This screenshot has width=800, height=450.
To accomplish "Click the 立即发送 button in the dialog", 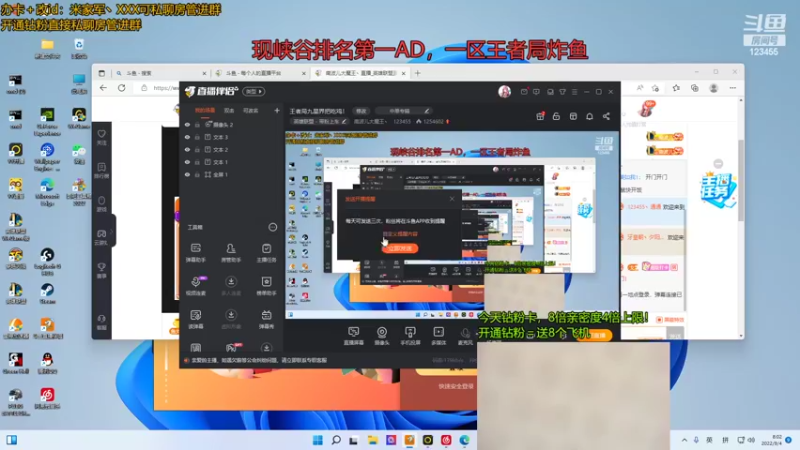I will [x=400, y=248].
